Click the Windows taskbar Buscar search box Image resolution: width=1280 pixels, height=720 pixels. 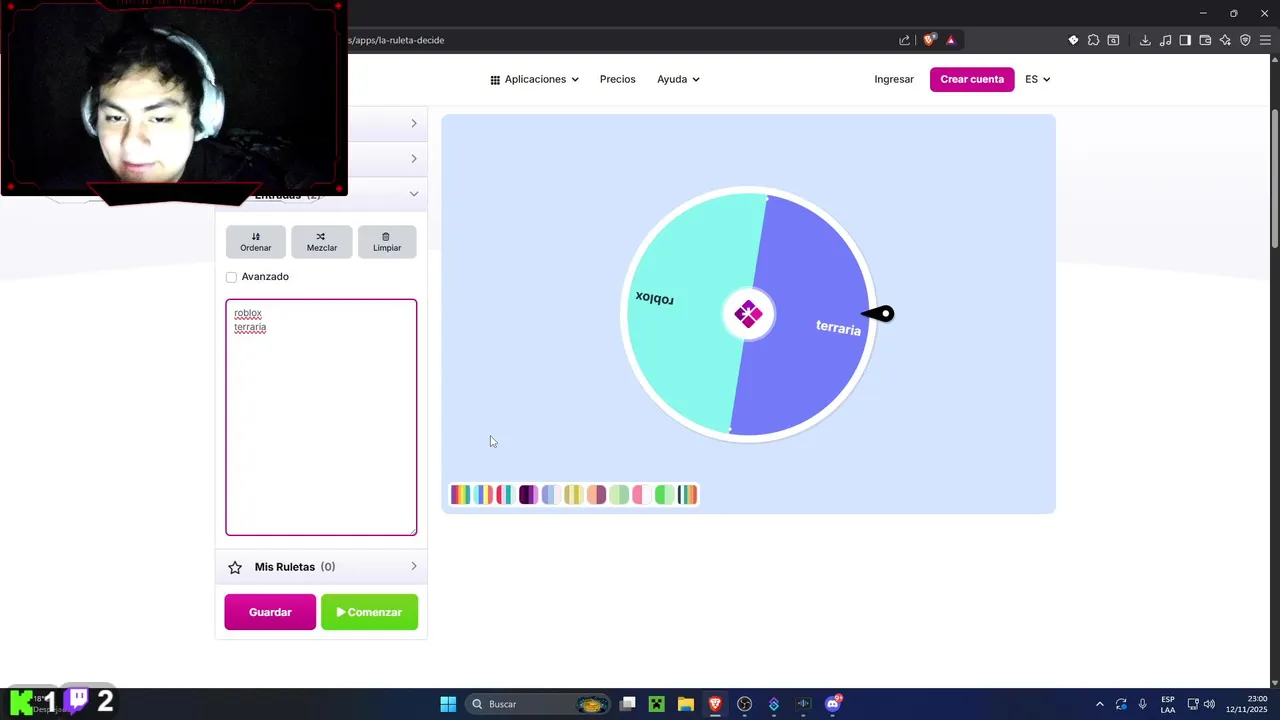pos(540,704)
